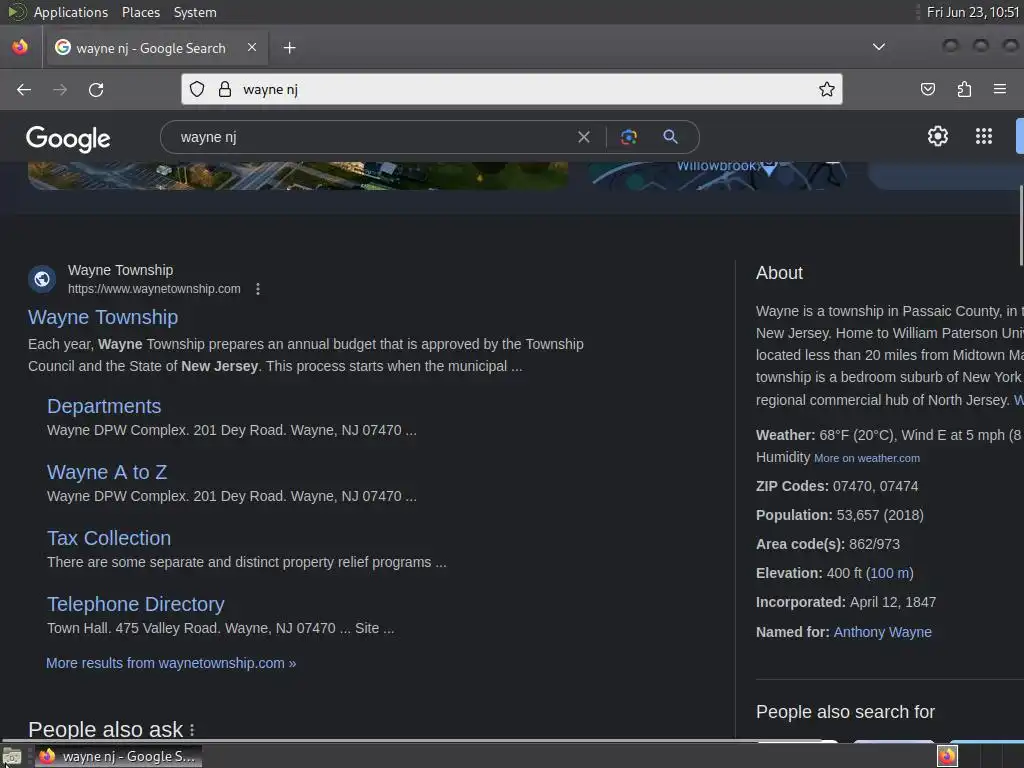Click the aerial photo thumbnail of Wayne
Image resolution: width=1024 pixels, height=768 pixels.
click(x=298, y=176)
